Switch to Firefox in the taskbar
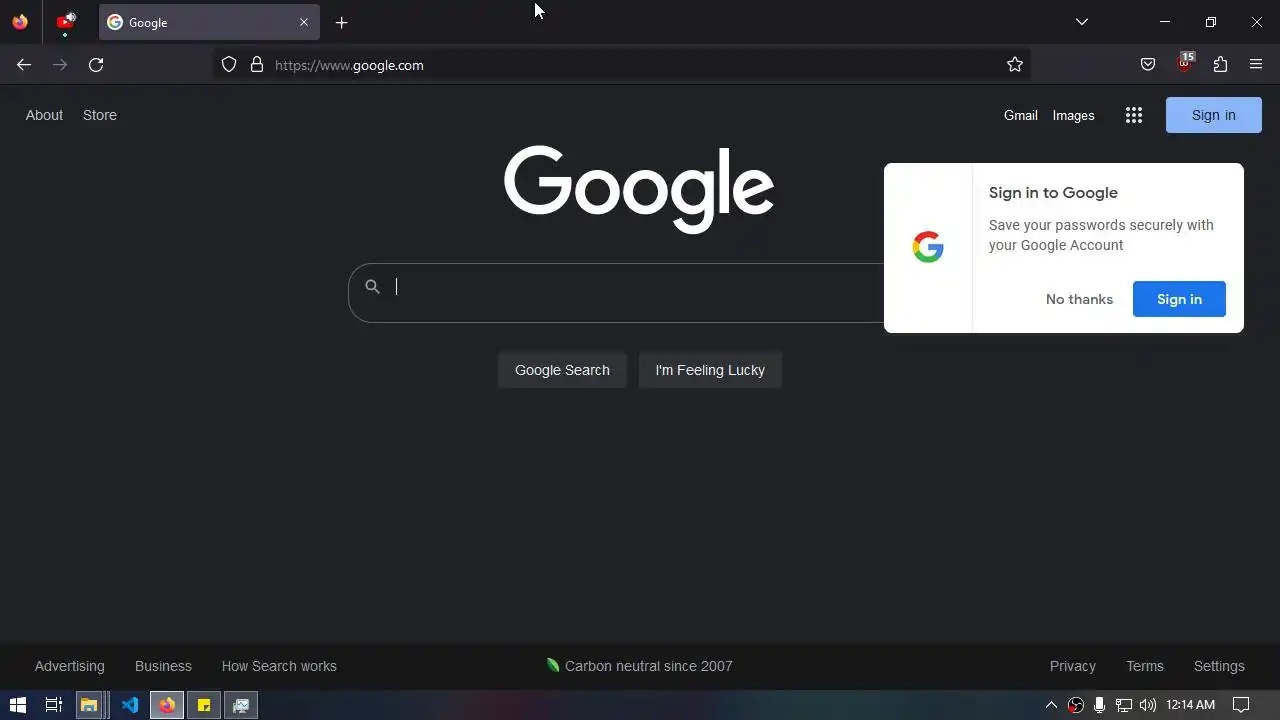Viewport: 1280px width, 720px height. [x=167, y=705]
